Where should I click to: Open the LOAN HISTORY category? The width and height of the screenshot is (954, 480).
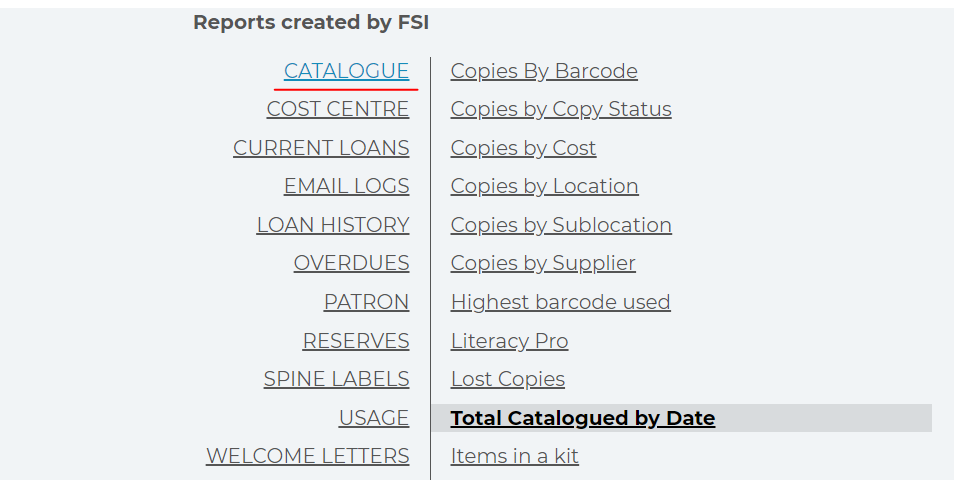(333, 225)
